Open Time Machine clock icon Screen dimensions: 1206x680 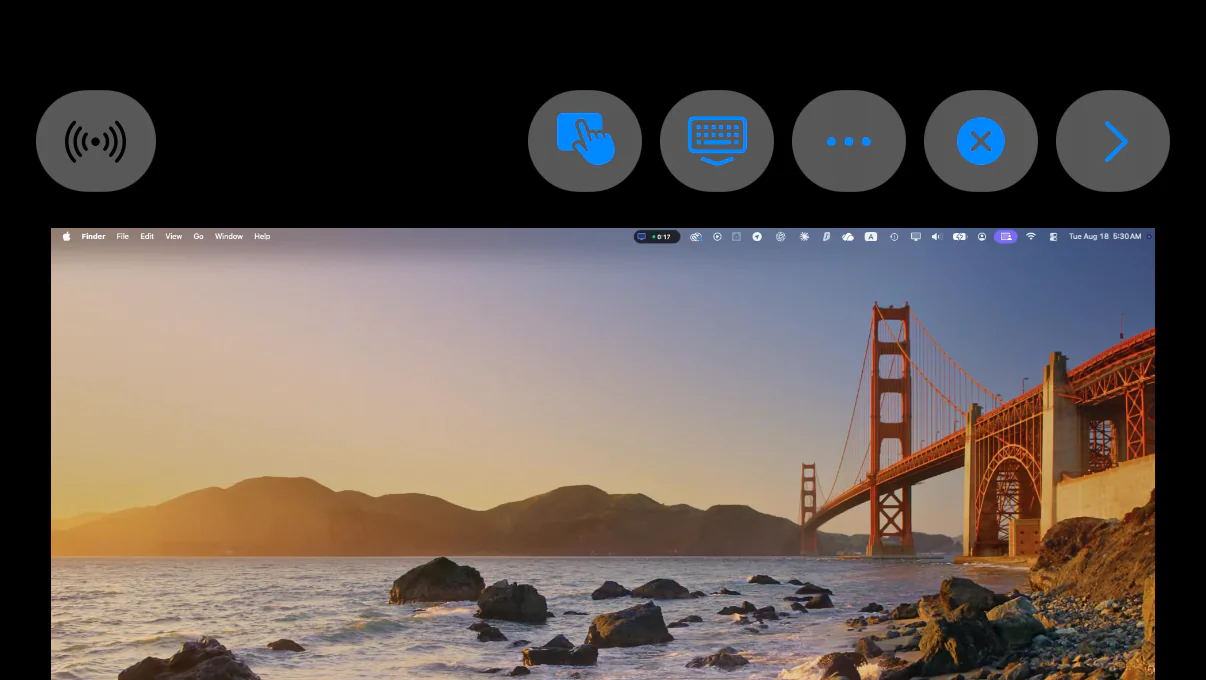(x=894, y=237)
